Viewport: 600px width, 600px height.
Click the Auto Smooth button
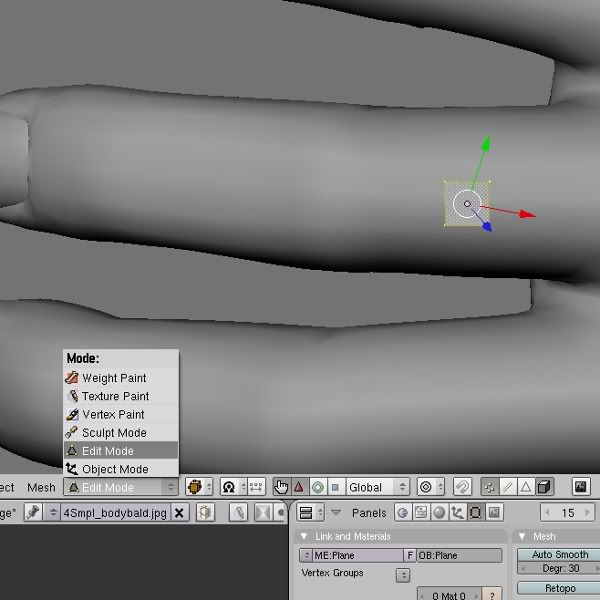(559, 554)
